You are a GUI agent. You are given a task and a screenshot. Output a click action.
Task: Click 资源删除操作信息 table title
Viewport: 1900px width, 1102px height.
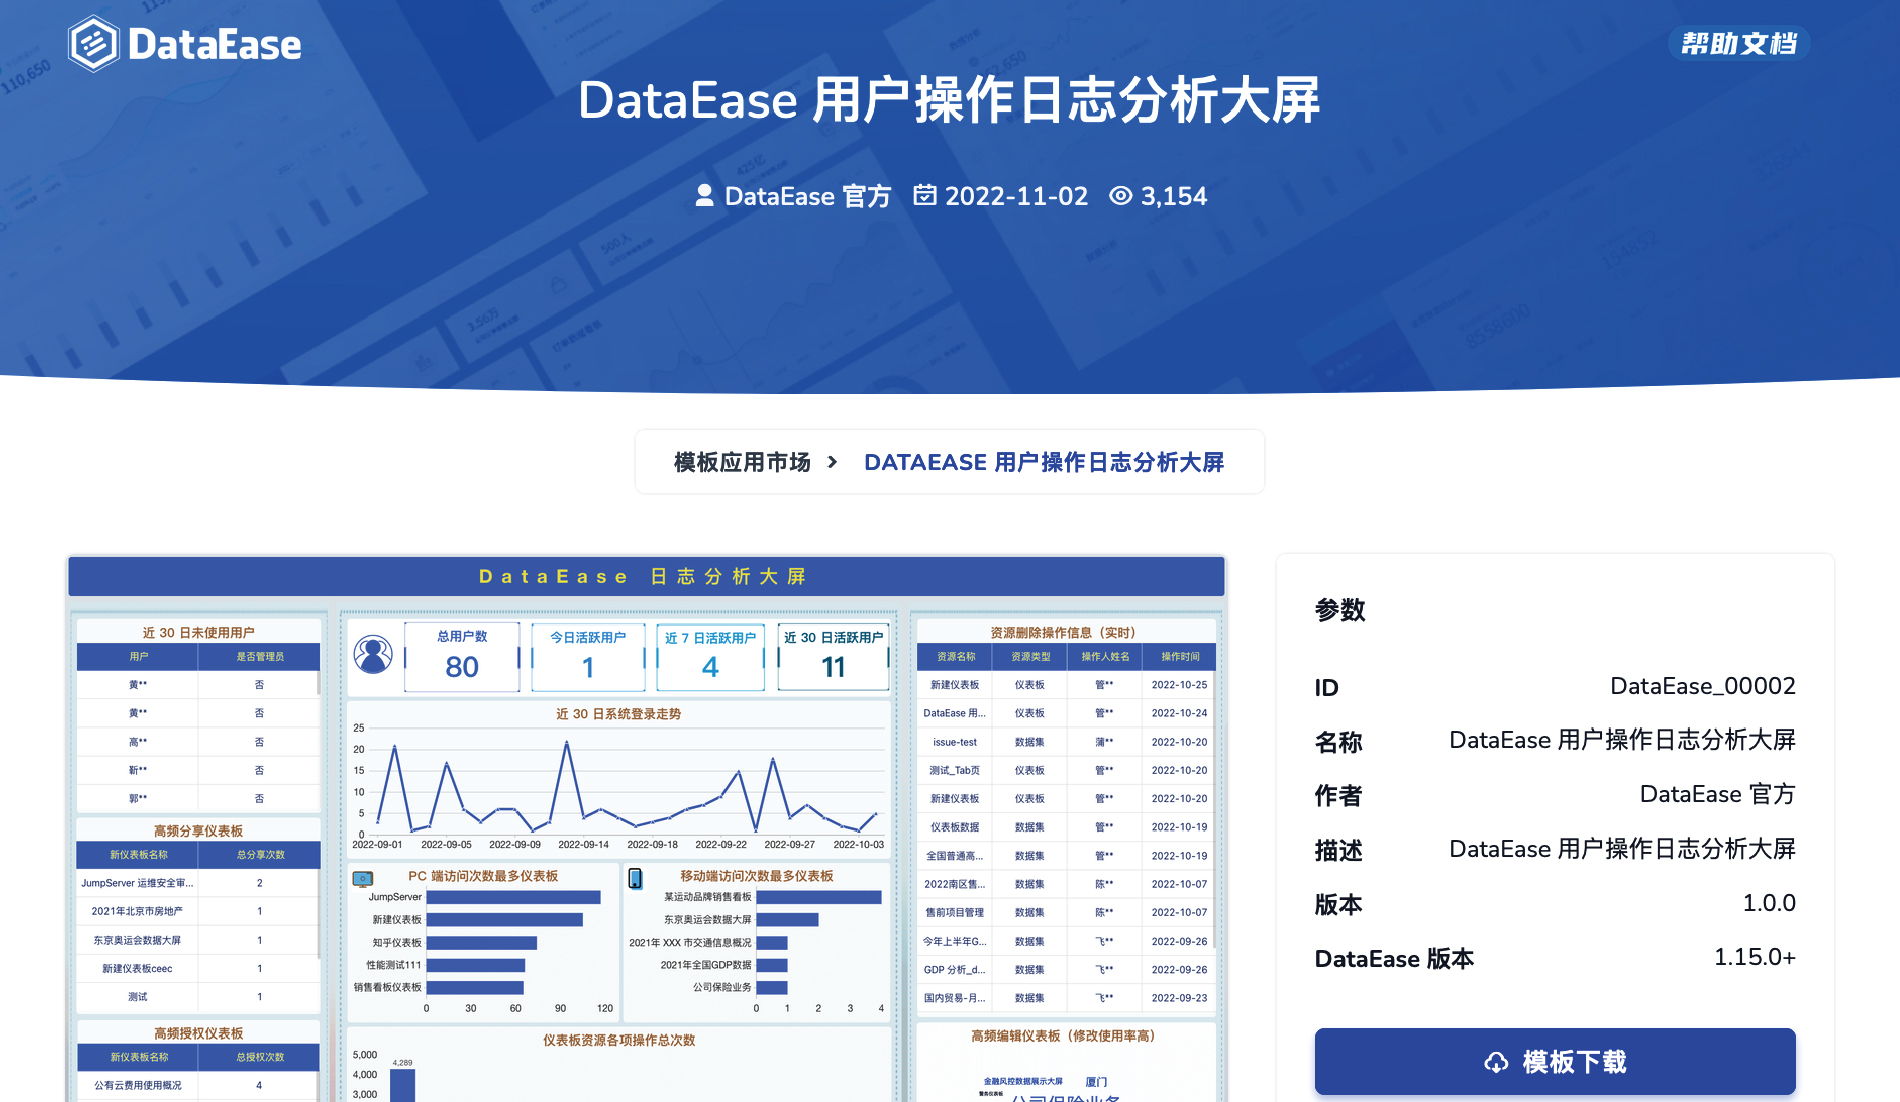pyautogui.click(x=1062, y=633)
